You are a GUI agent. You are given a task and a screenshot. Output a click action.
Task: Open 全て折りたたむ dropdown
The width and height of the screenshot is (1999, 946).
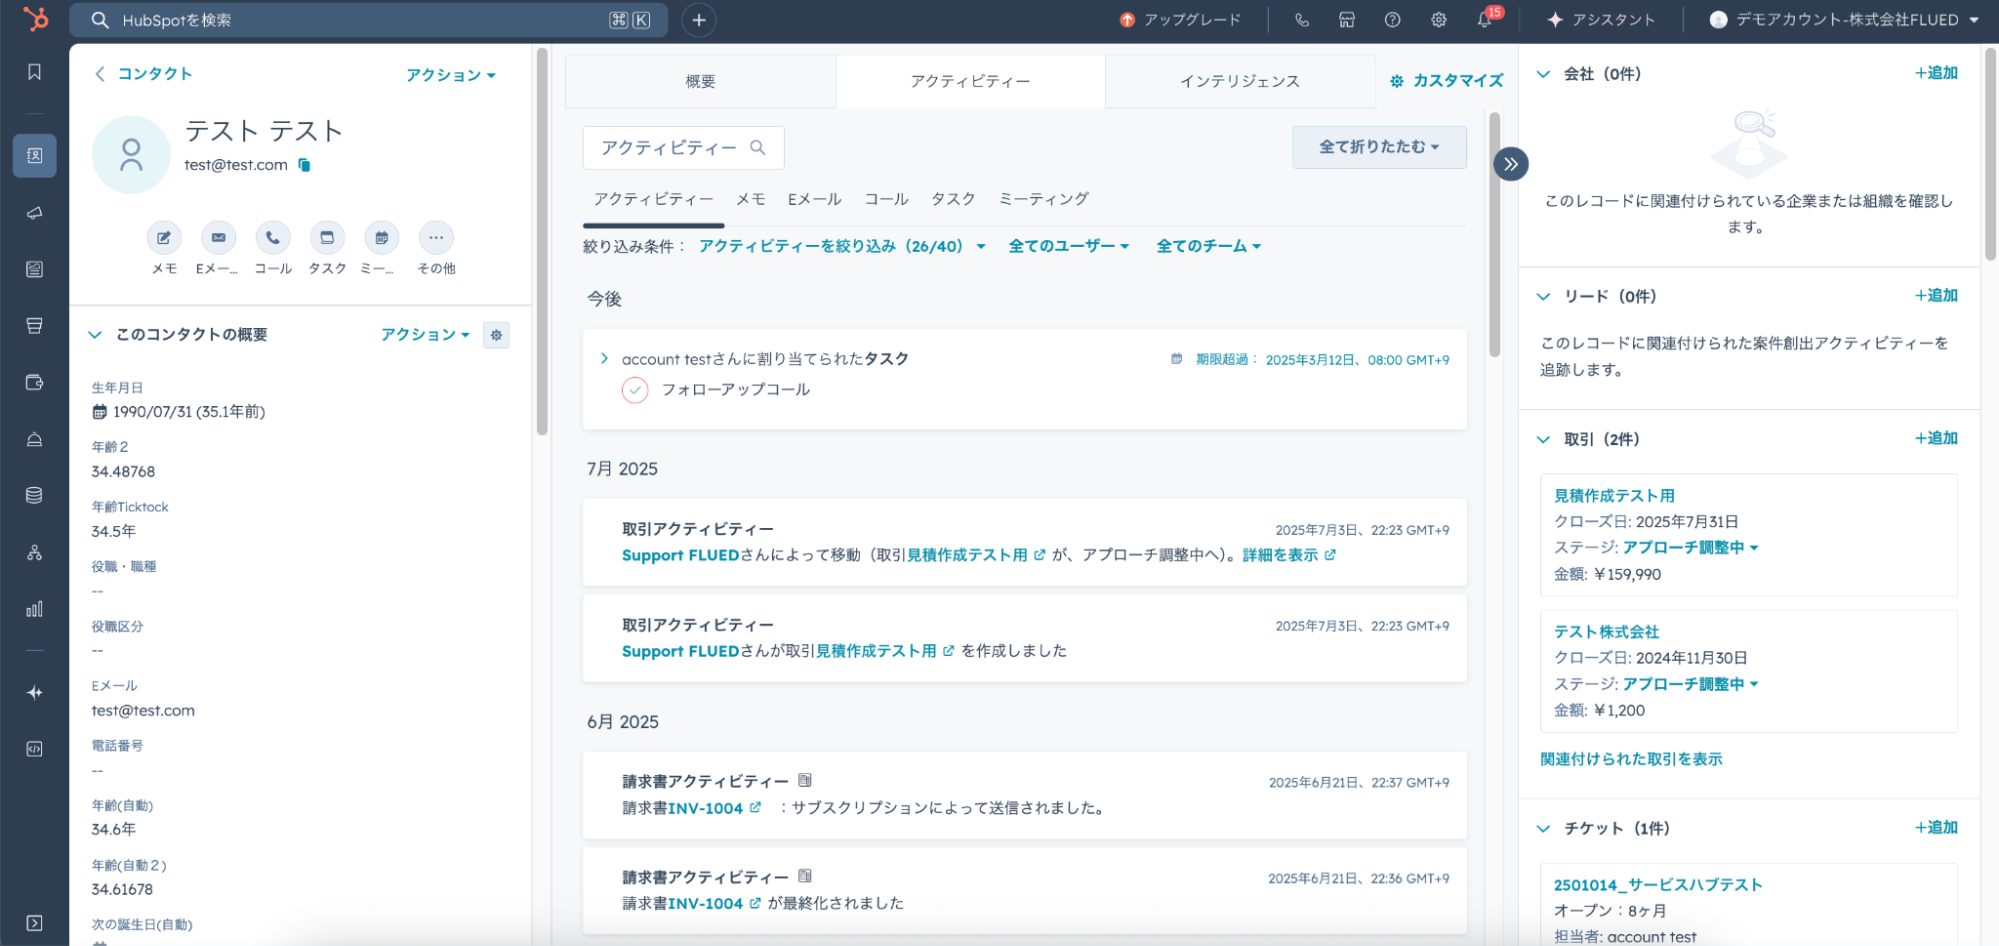click(x=1378, y=147)
